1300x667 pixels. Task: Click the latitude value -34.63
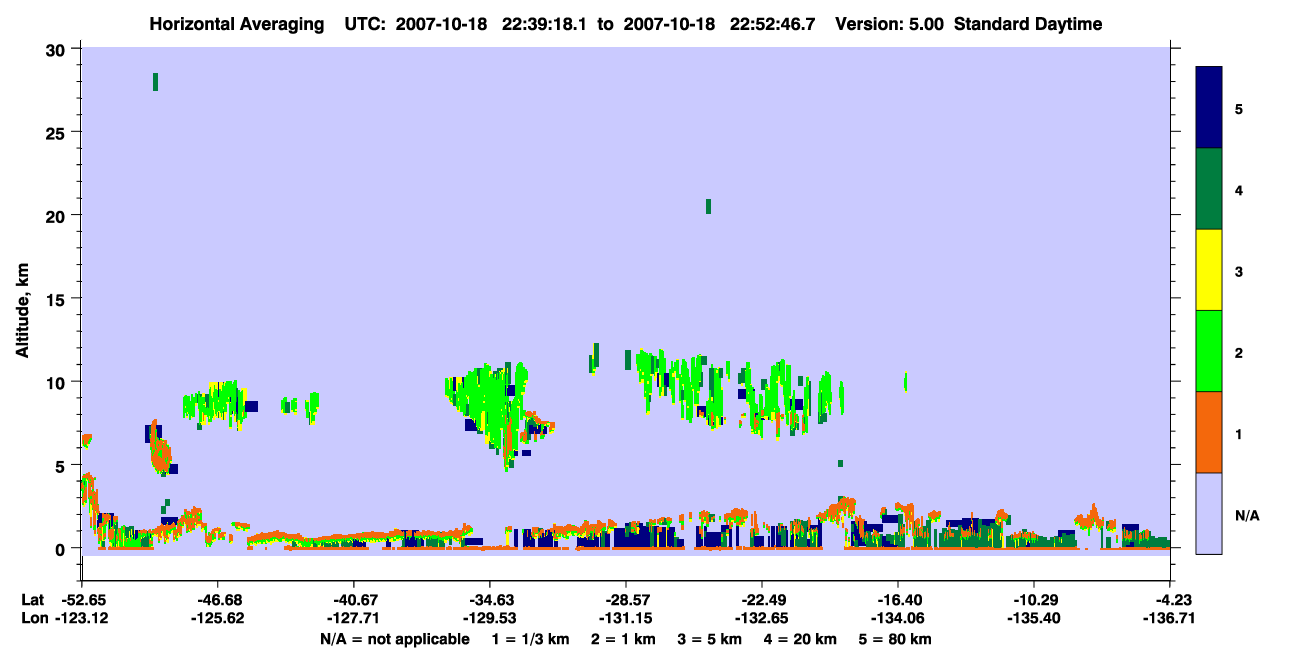[x=490, y=600]
